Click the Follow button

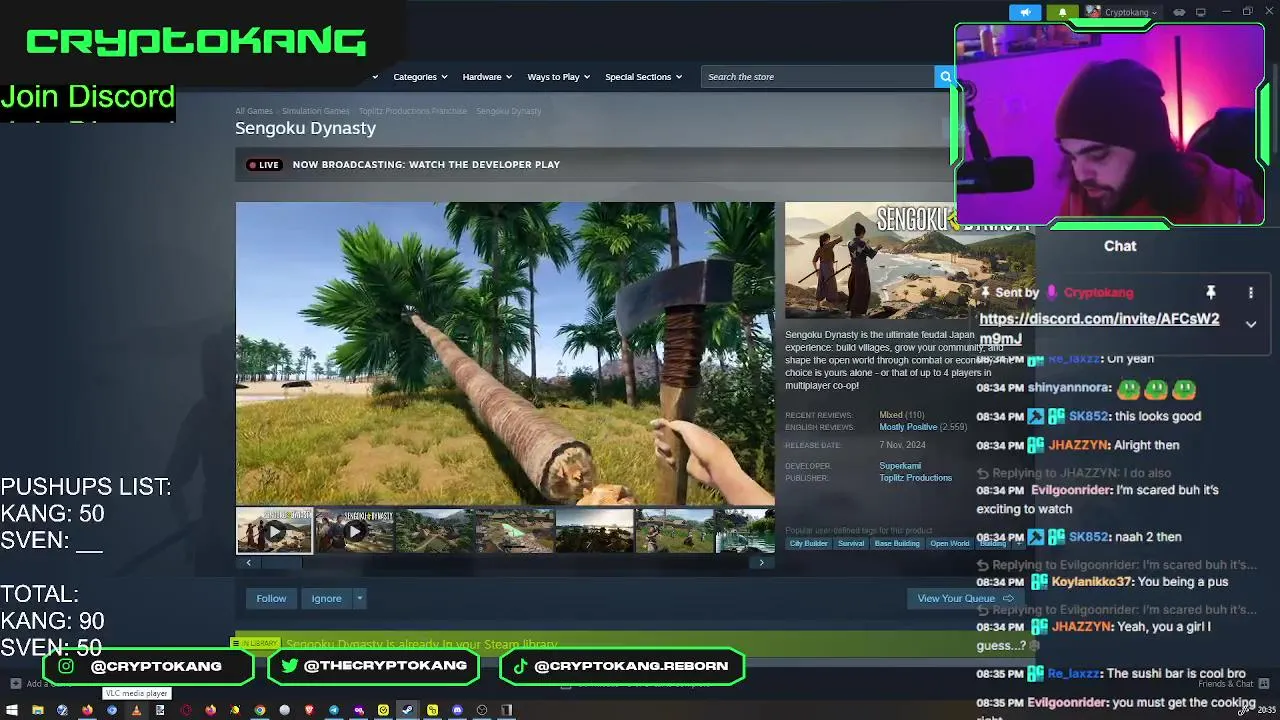pyautogui.click(x=271, y=598)
